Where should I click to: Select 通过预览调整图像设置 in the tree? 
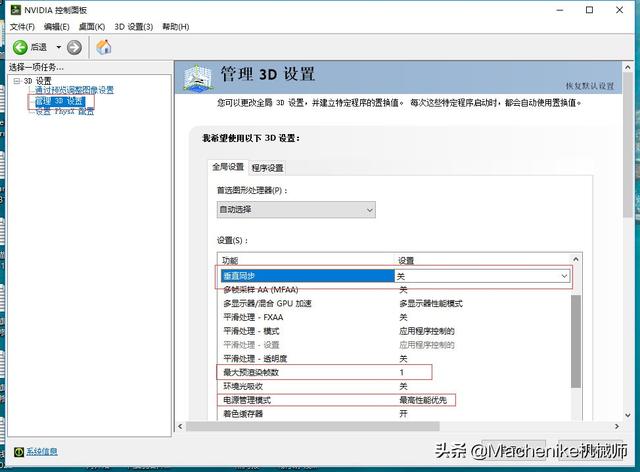[x=74, y=90]
